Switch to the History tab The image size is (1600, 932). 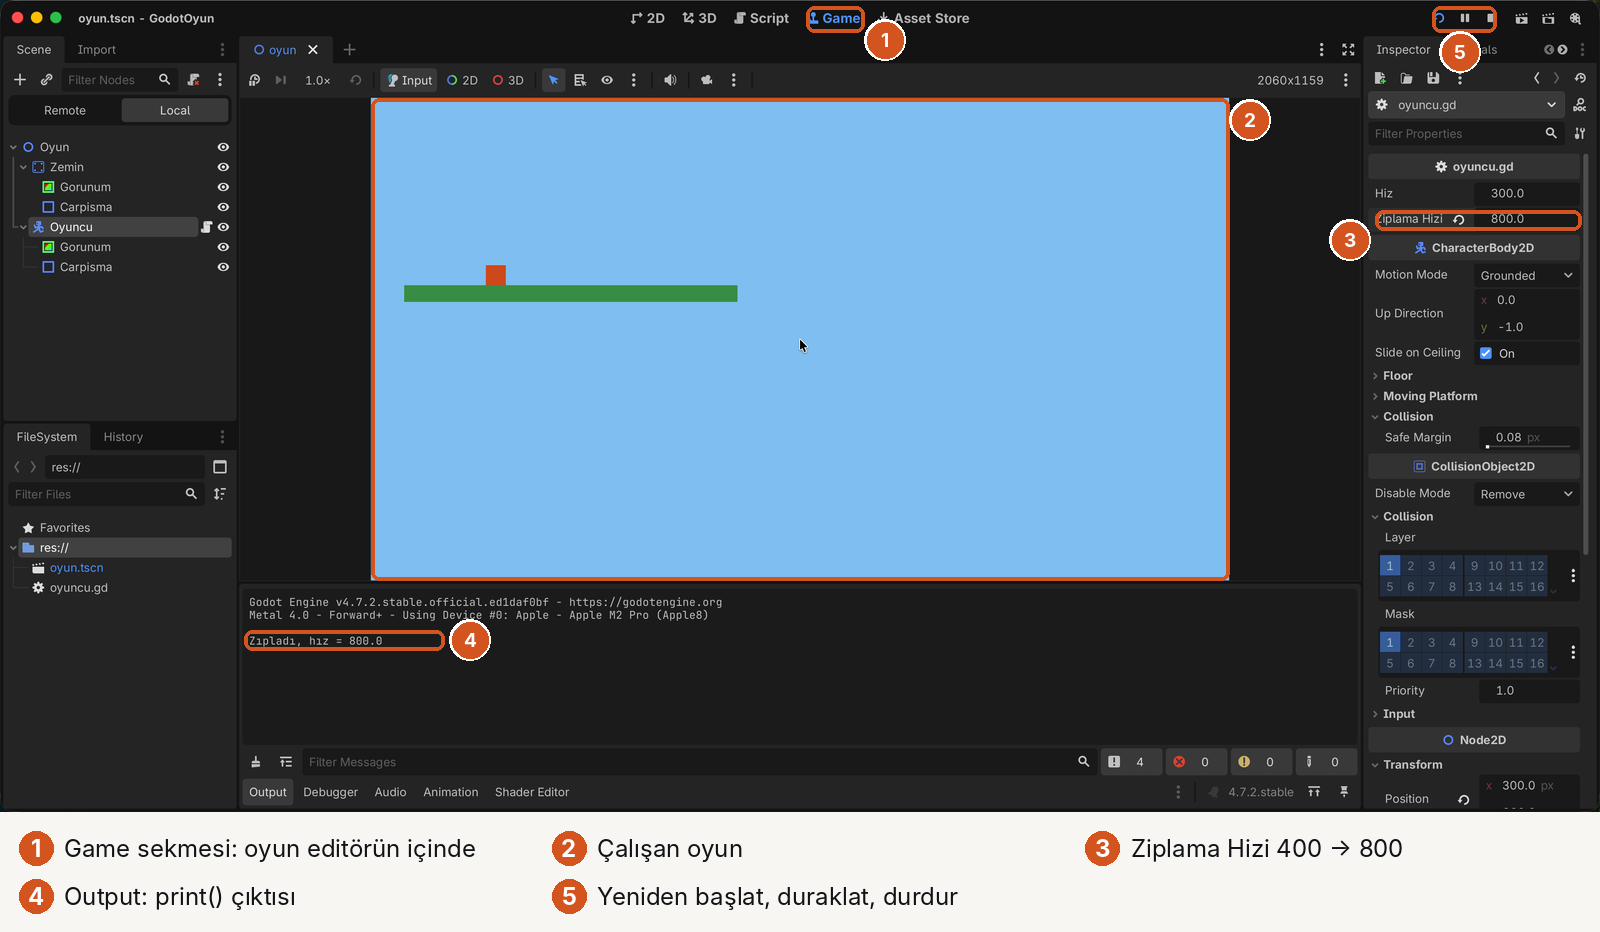pyautogui.click(x=123, y=437)
